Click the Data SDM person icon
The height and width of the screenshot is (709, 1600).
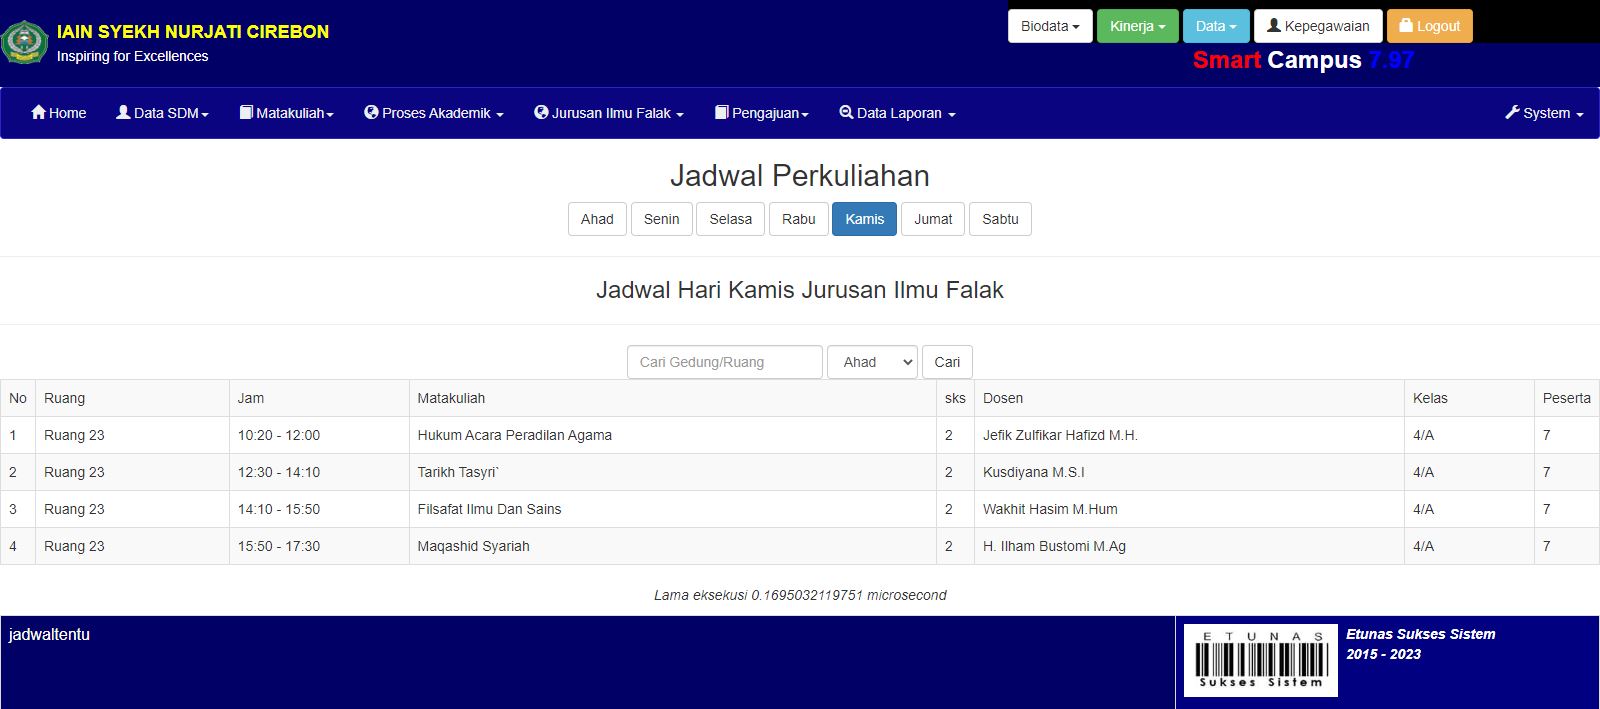click(x=123, y=112)
